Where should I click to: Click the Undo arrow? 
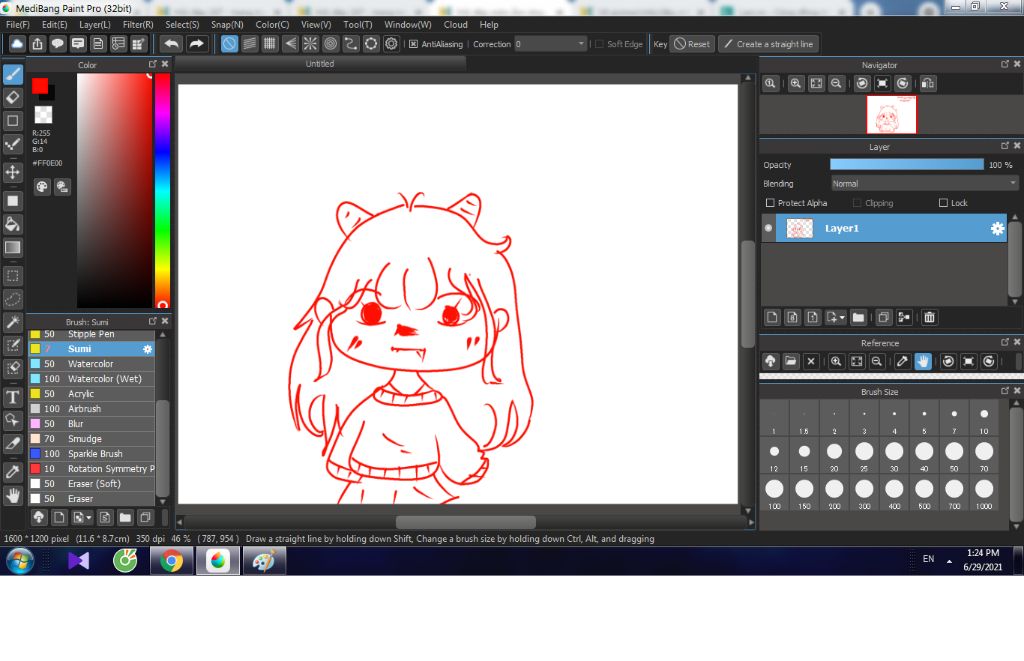click(x=172, y=44)
